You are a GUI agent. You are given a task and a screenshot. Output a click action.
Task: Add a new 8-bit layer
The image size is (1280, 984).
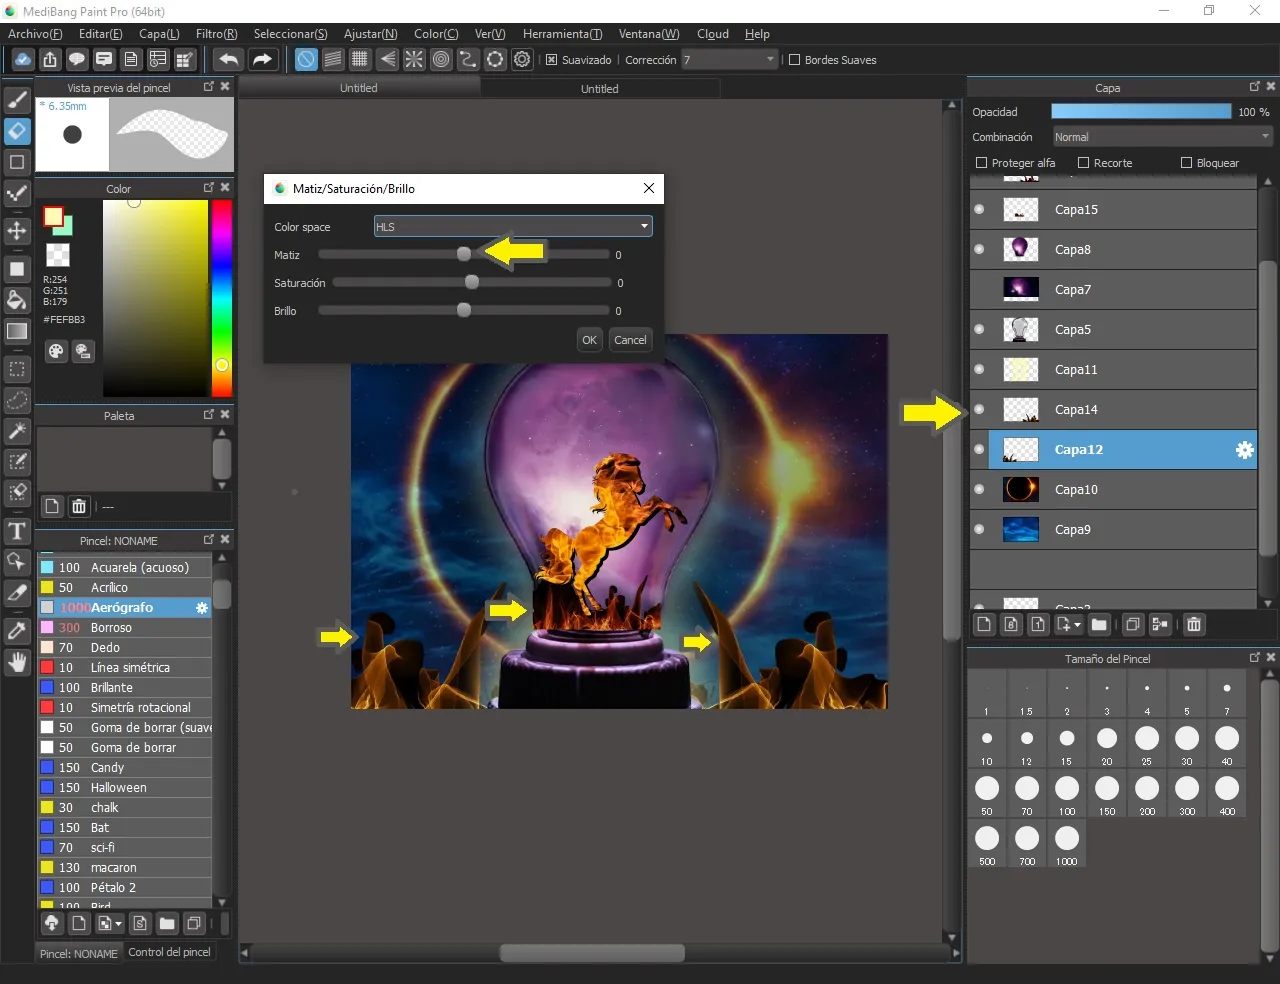click(1011, 625)
